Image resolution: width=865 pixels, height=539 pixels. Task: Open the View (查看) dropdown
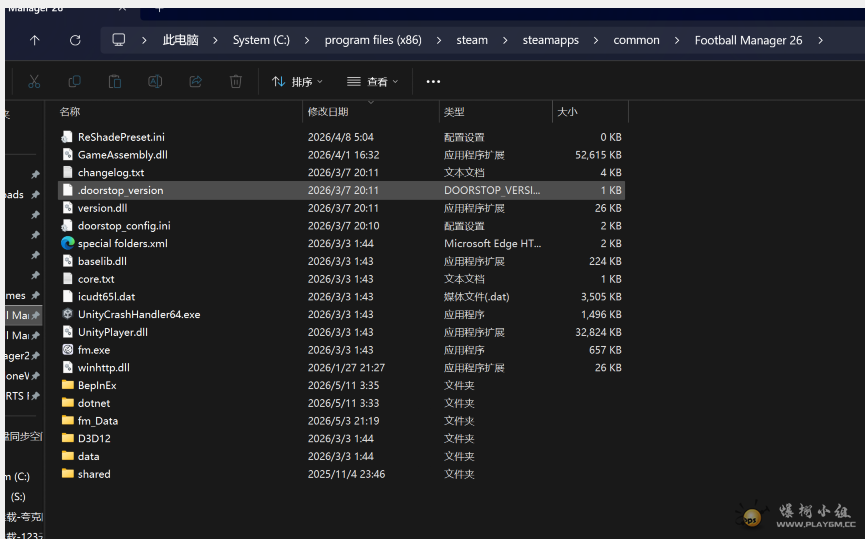pyautogui.click(x=372, y=82)
